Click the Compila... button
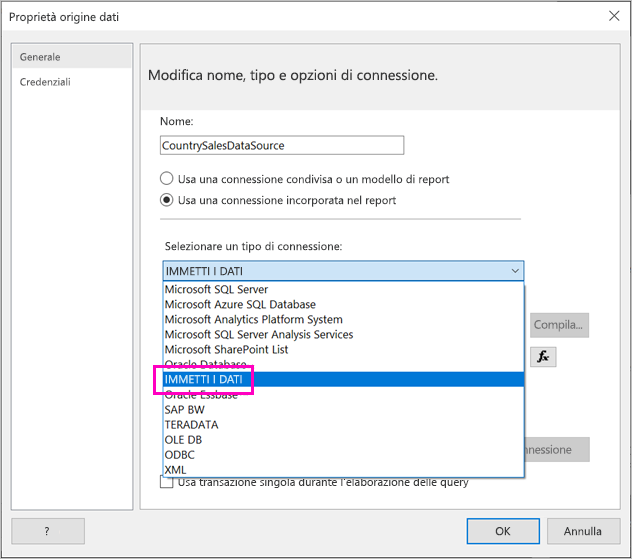 tap(559, 325)
